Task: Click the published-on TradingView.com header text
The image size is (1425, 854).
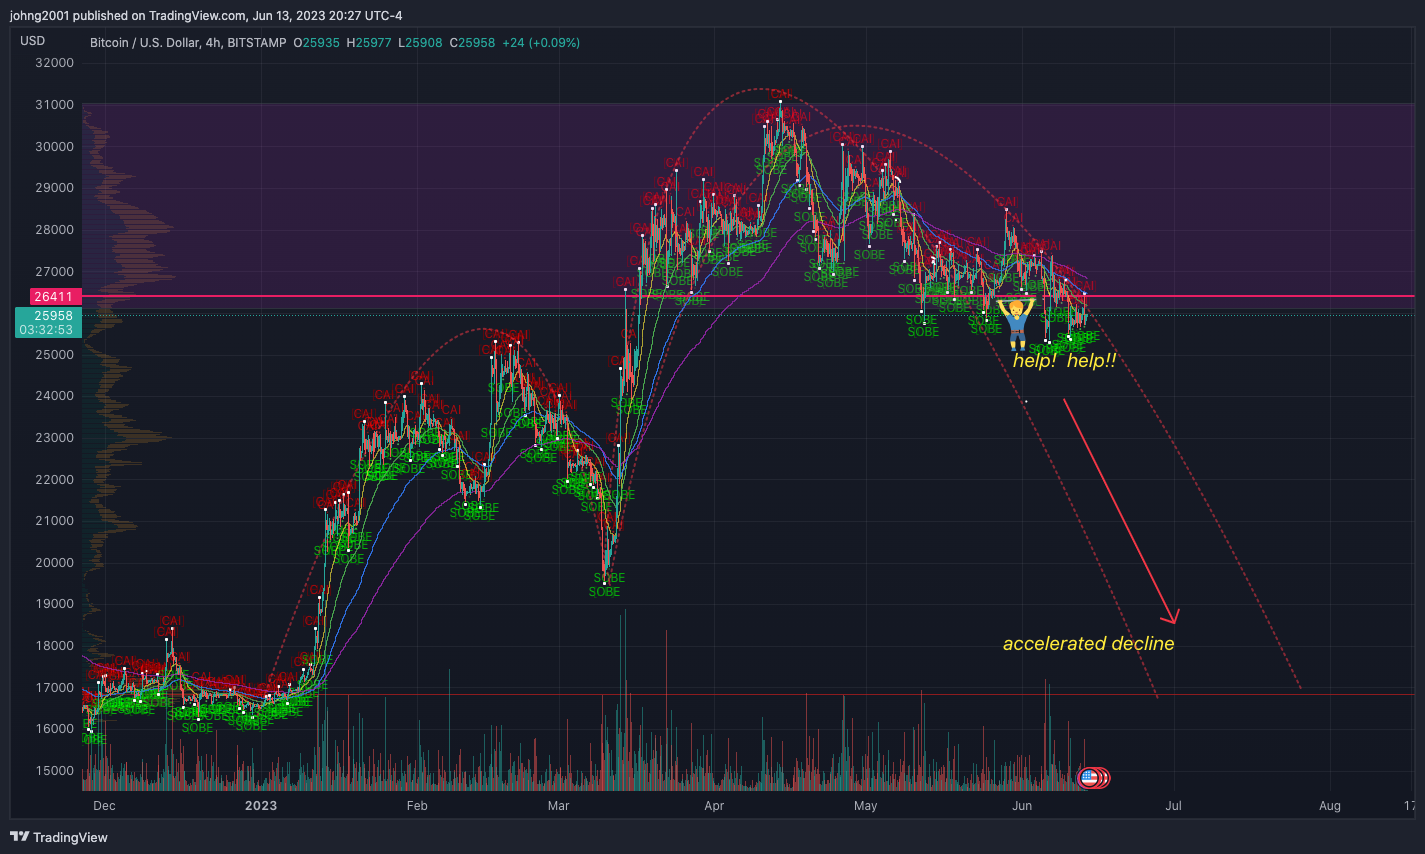Action: pos(206,15)
